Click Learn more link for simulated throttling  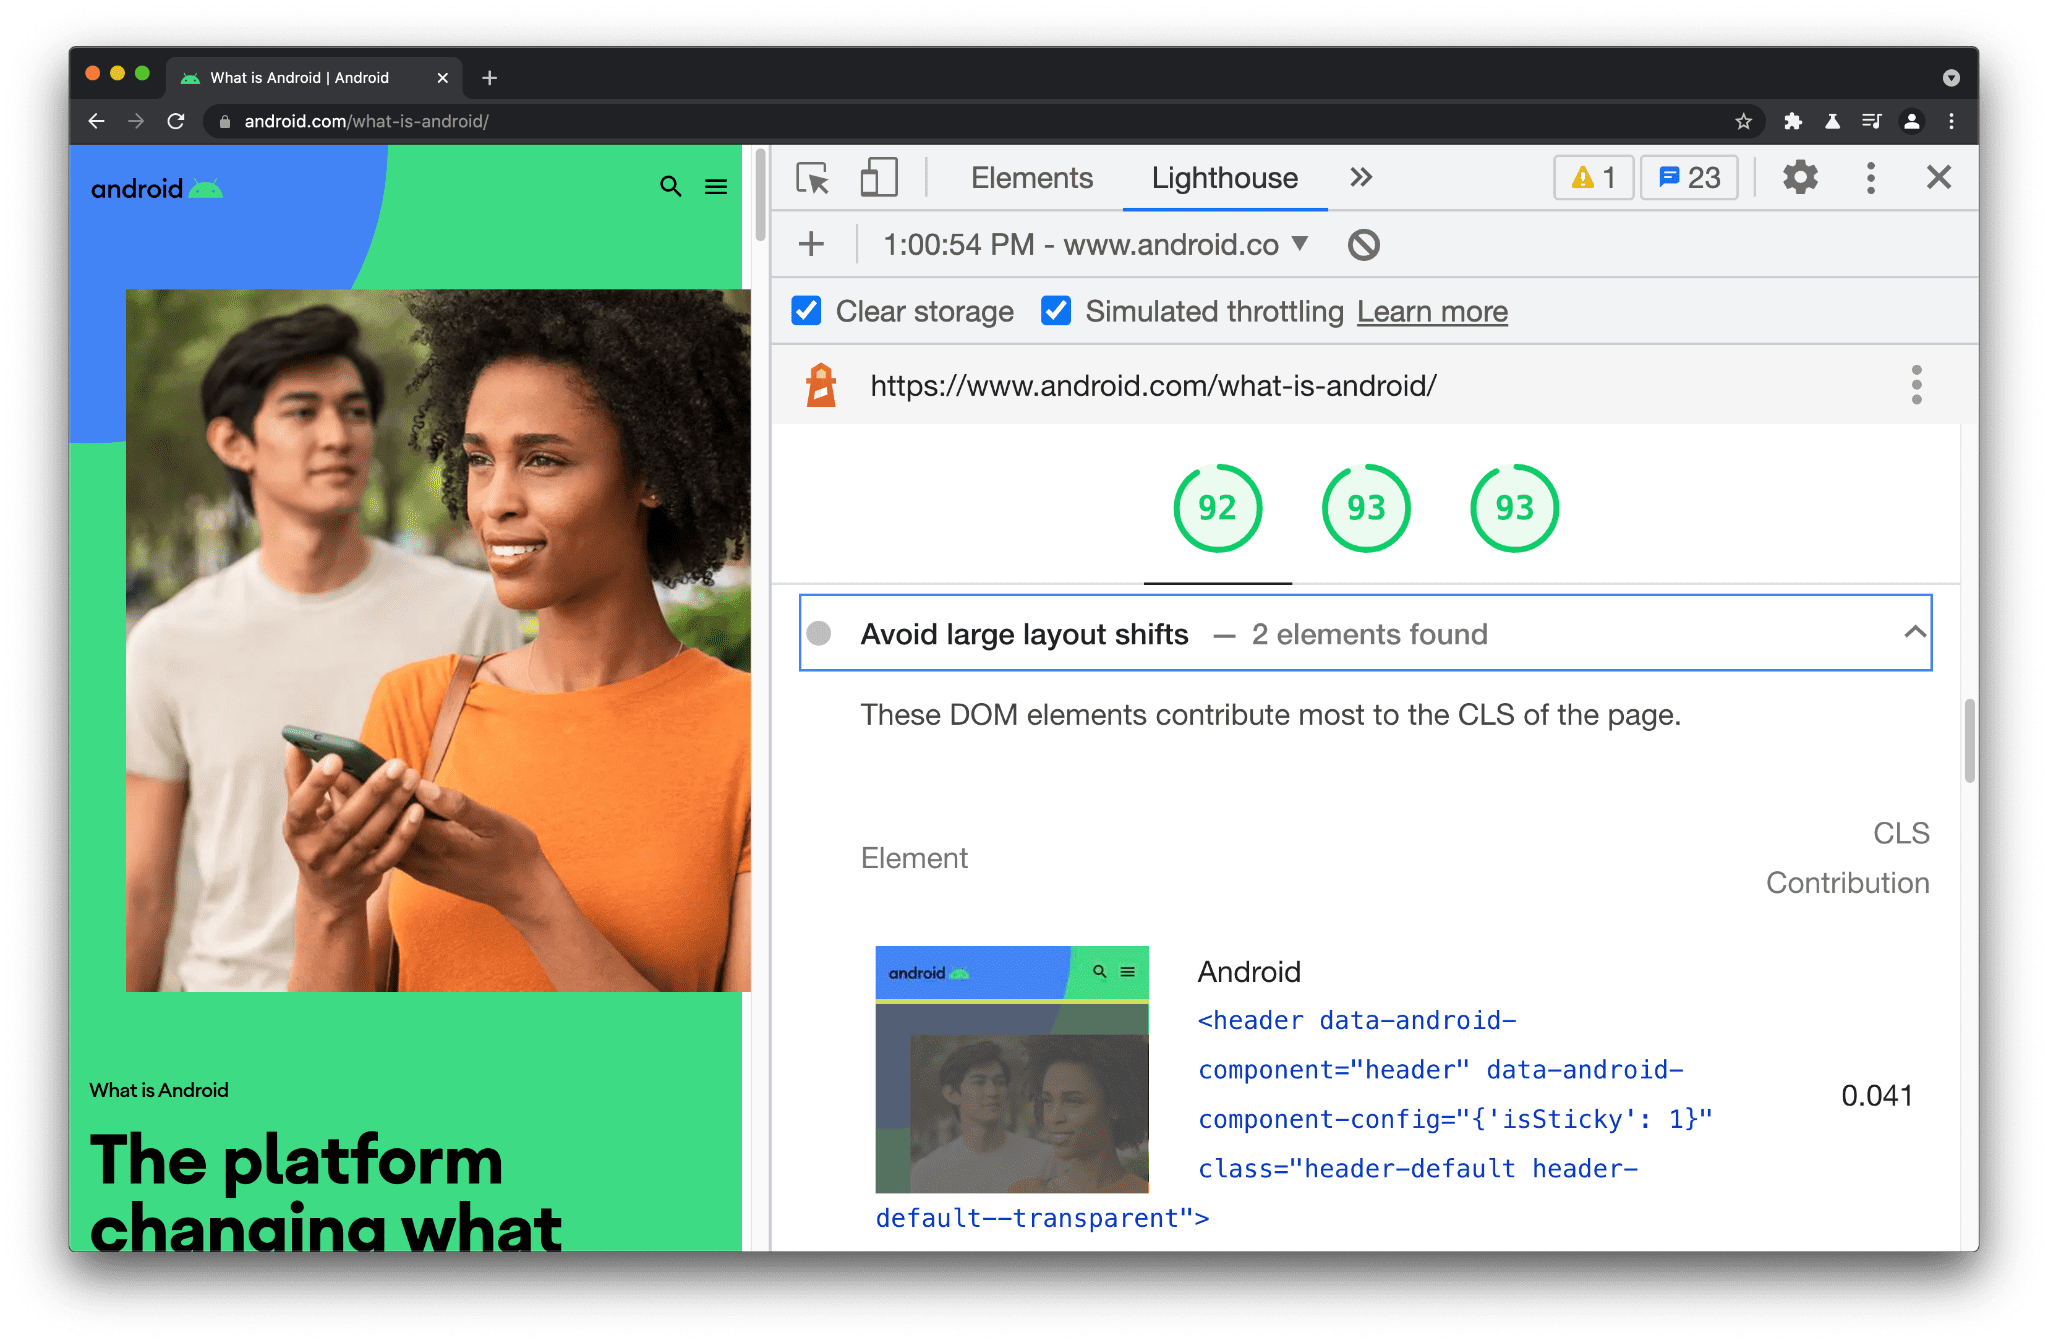point(1431,310)
